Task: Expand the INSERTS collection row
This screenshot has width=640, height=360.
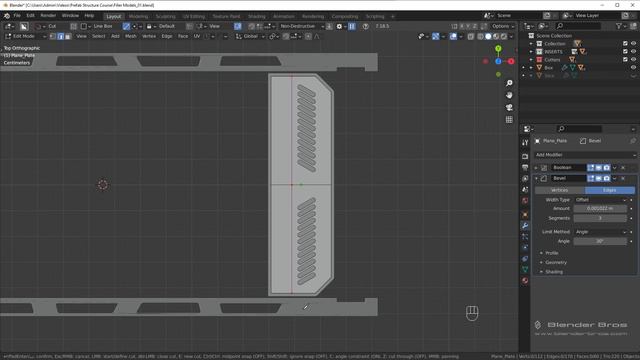Action: tap(531, 52)
